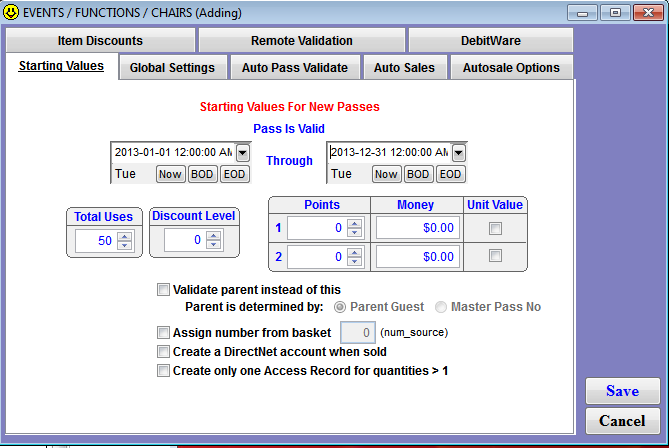Click EOD under the end date
This screenshot has width=669, height=448.
[450, 174]
